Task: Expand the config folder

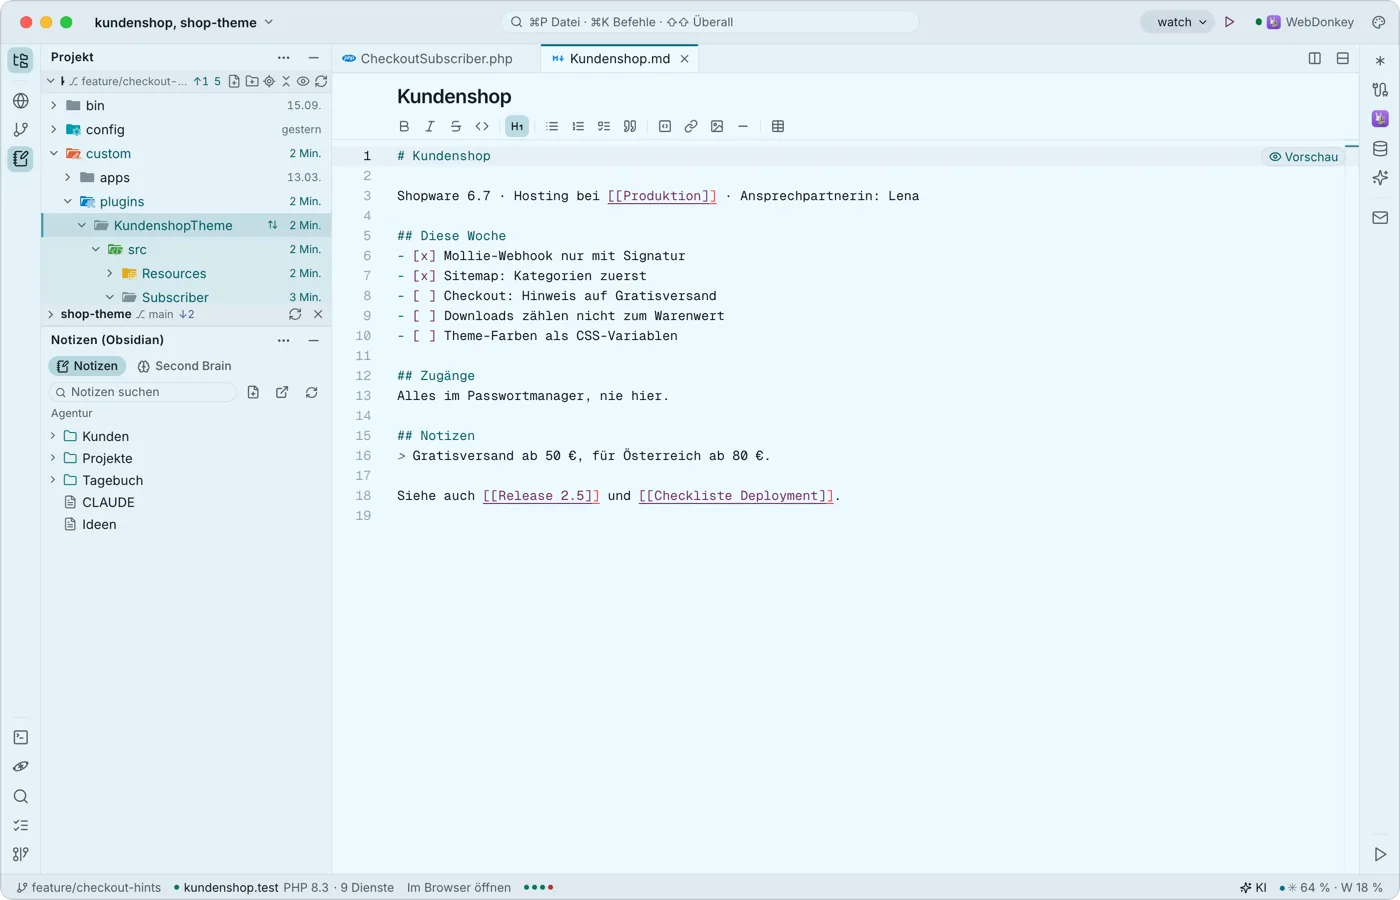Action: pyautogui.click(x=54, y=129)
